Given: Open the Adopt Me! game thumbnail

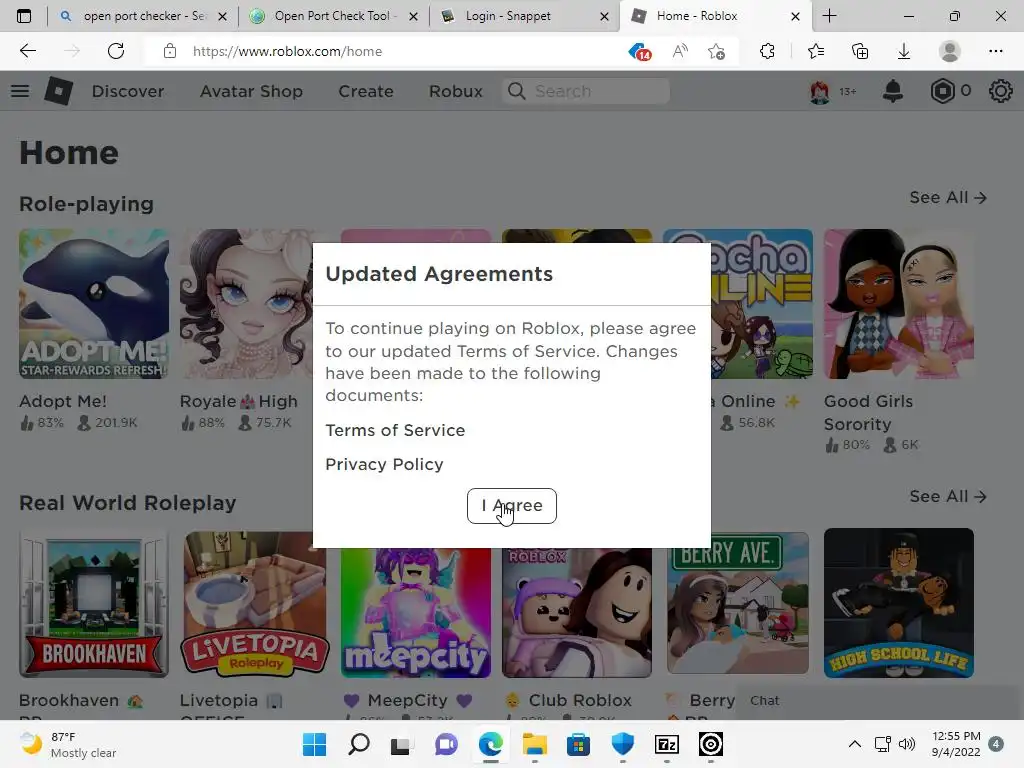Looking at the screenshot, I should 94,304.
